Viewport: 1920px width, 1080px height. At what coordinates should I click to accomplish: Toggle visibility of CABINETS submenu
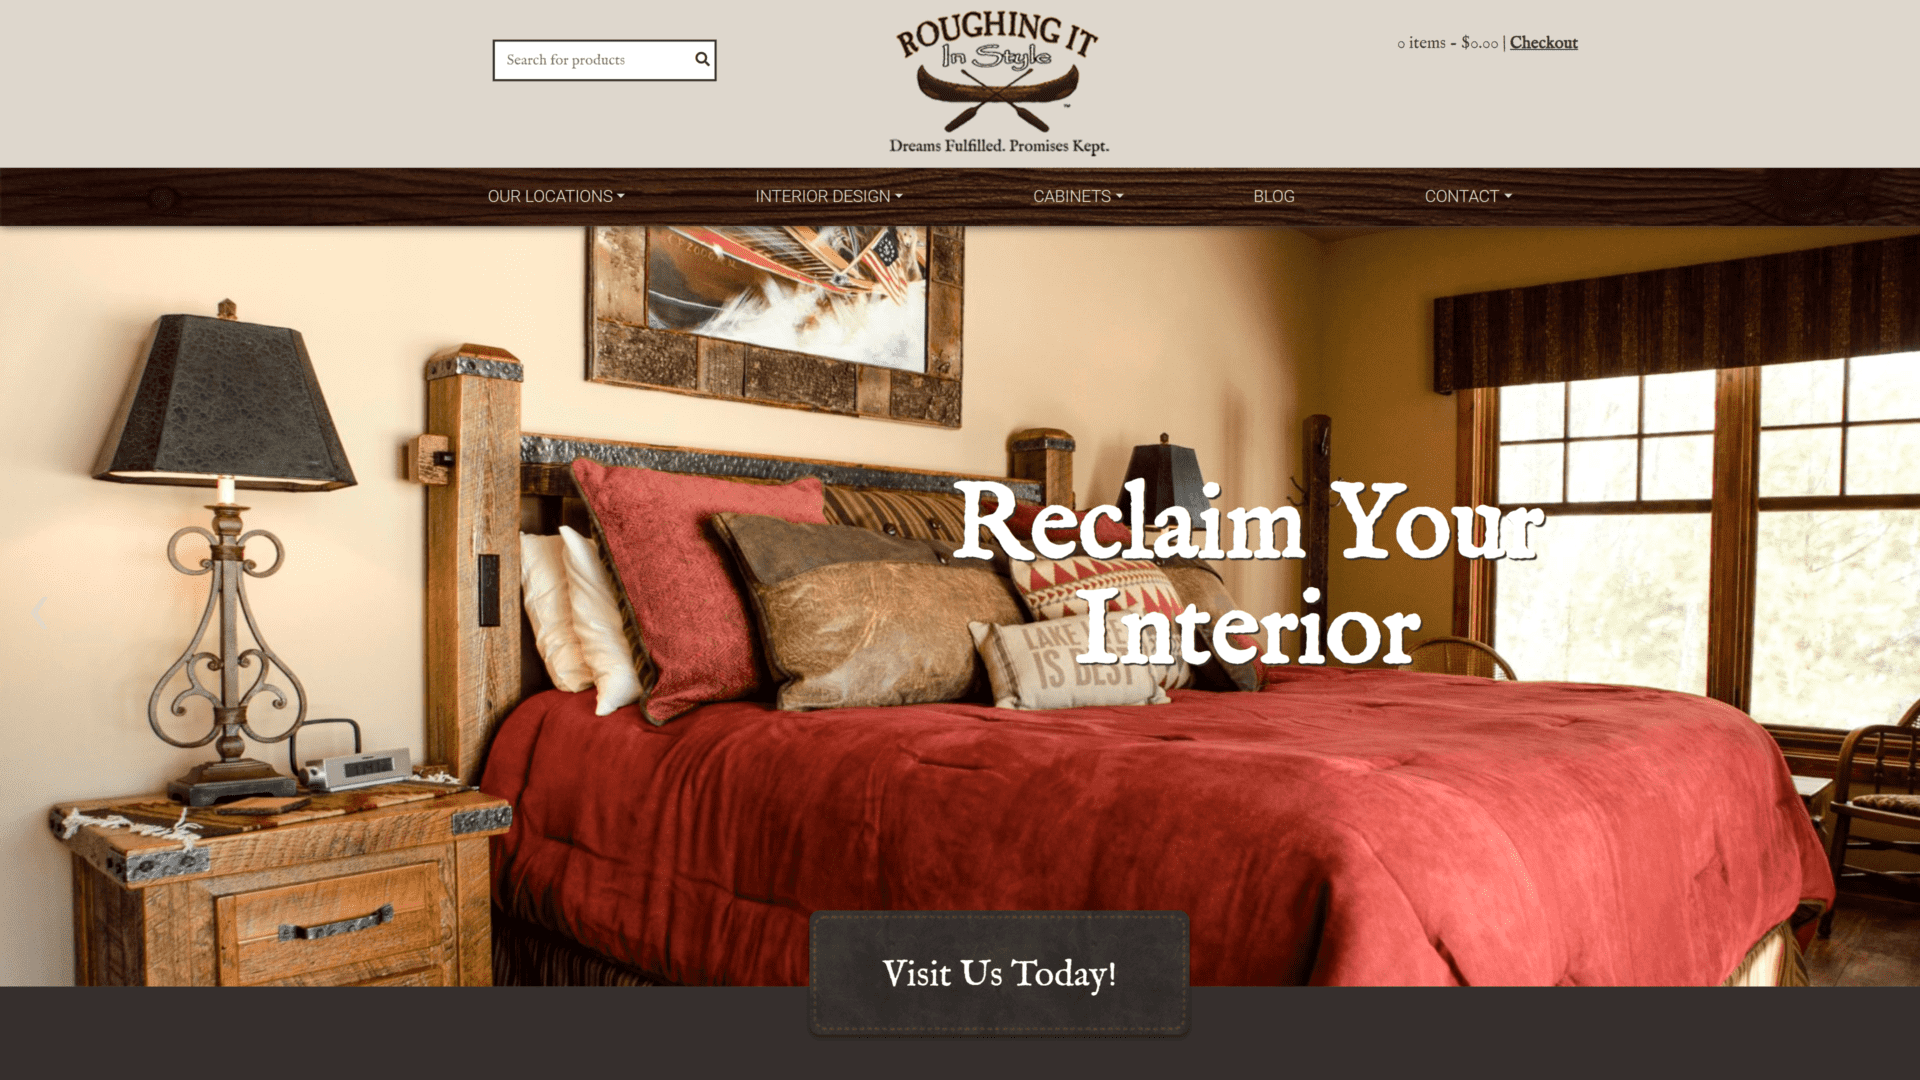(x=1077, y=195)
